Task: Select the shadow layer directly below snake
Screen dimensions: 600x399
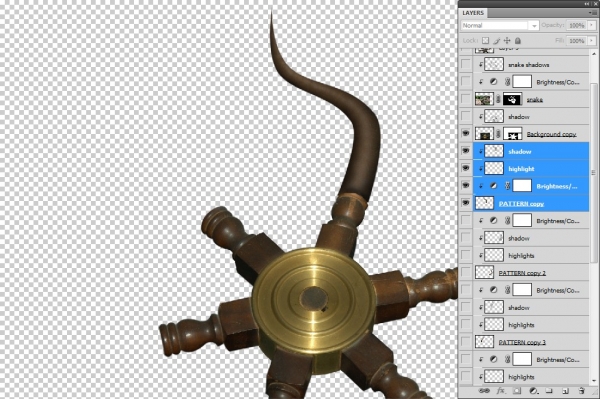Action: pyautogui.click(x=531, y=117)
